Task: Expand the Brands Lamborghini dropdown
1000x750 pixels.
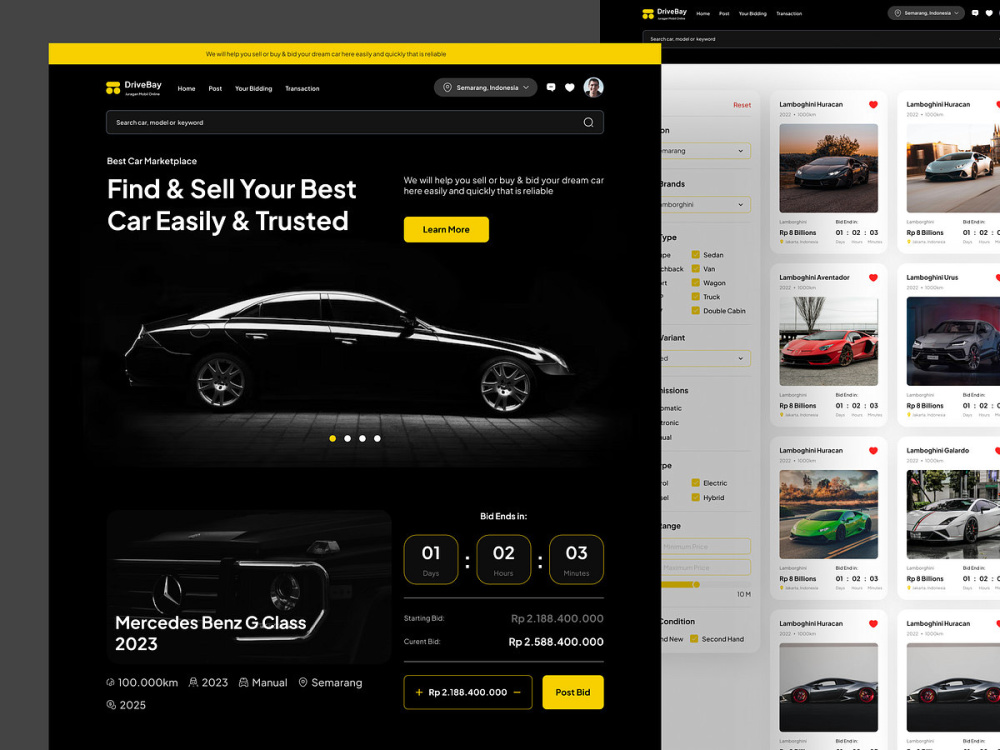Action: [x=706, y=205]
